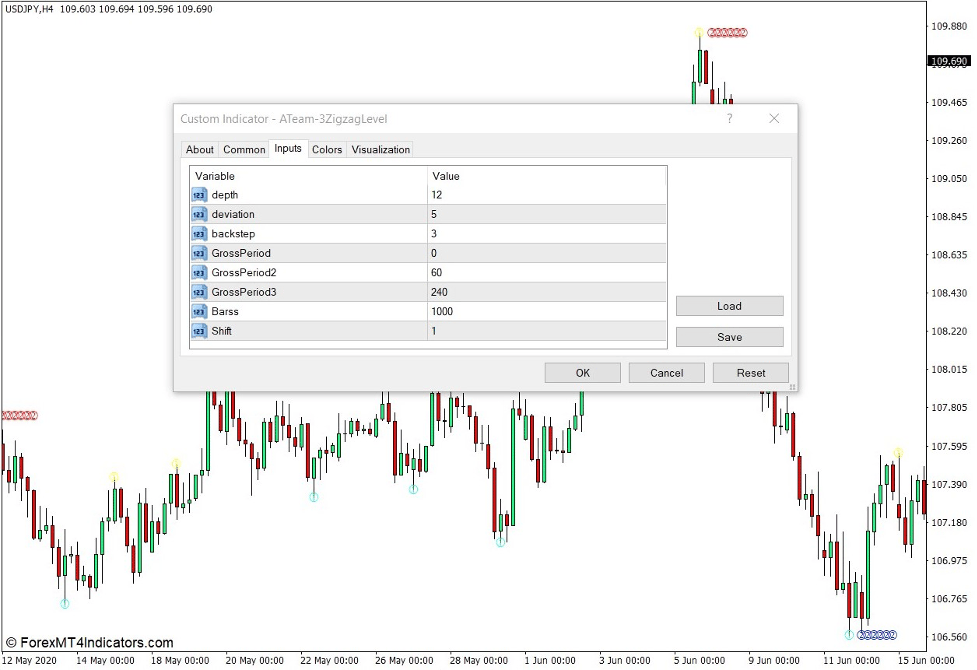This screenshot has width=977, height=670.
Task: Click the Variable column header
Action: click(308, 176)
